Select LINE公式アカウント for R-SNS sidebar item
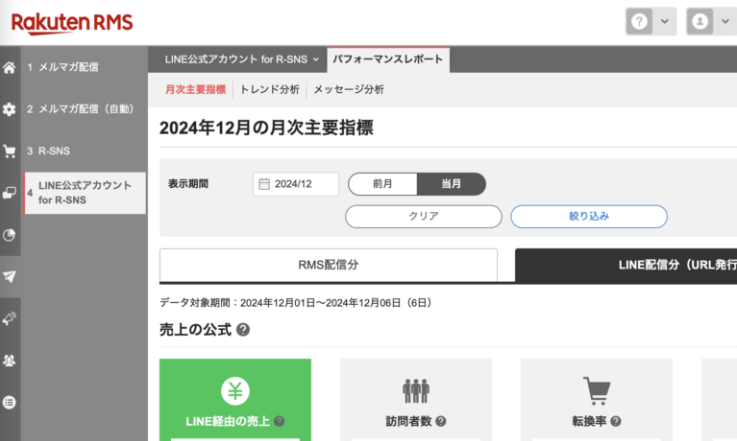 coord(85,193)
